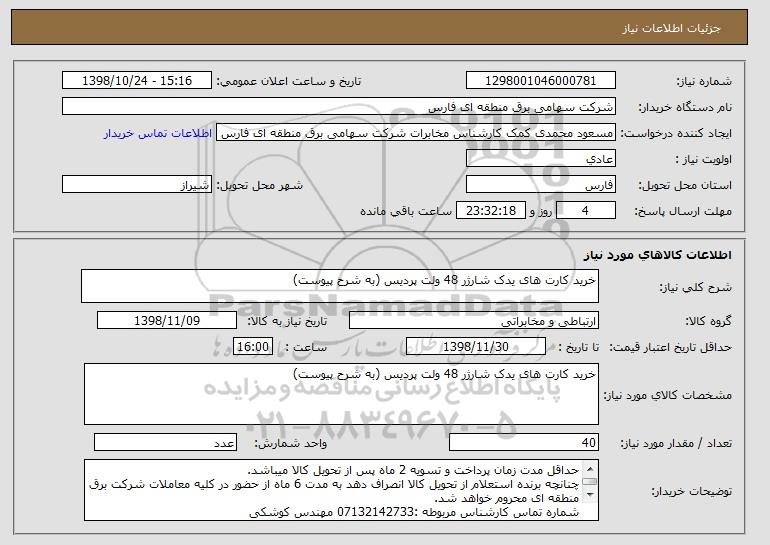
Task: Click the label توضیحات خریدار
Action: coord(691,491)
